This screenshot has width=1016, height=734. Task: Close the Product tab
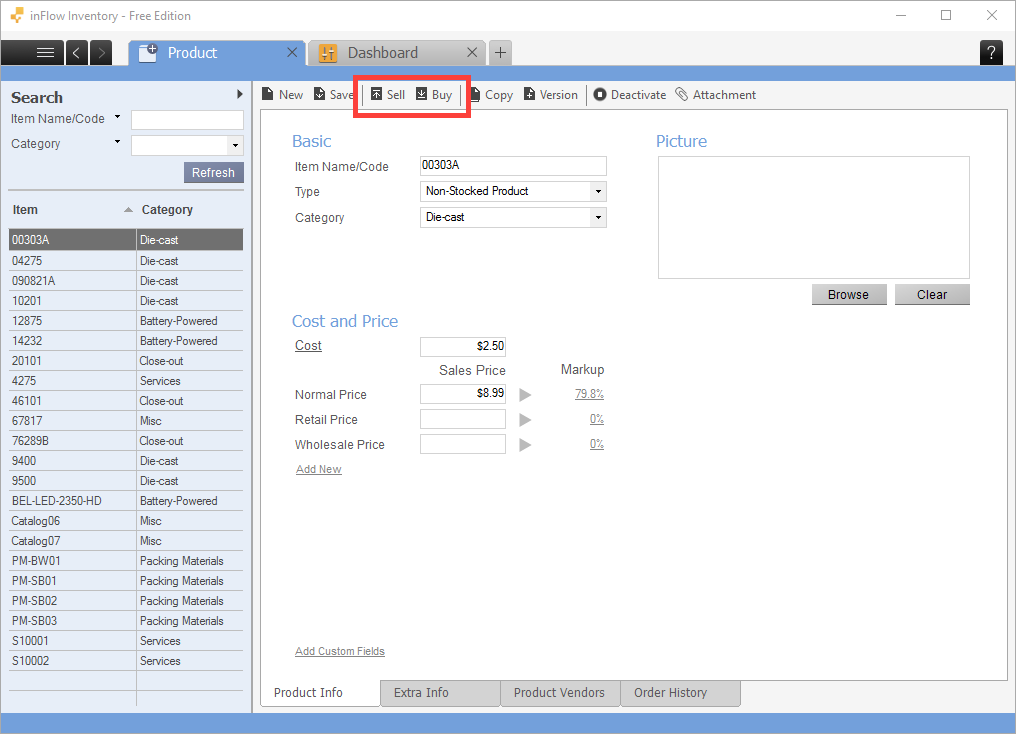click(292, 52)
